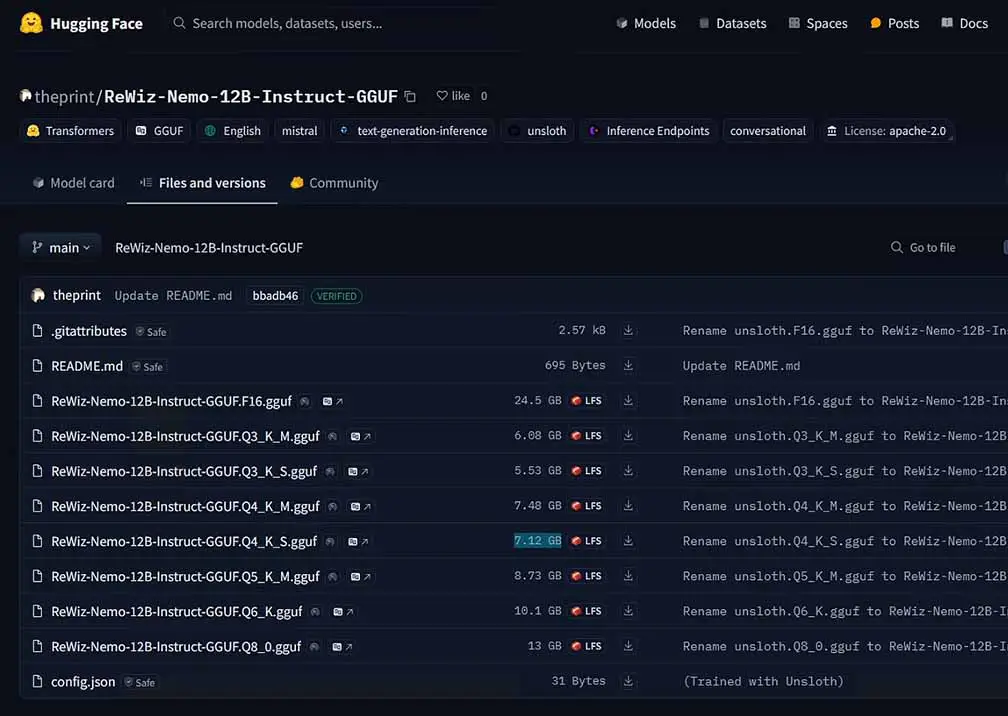The height and width of the screenshot is (716, 1008).
Task: Download the F16.gguf file
Action: pos(628,400)
